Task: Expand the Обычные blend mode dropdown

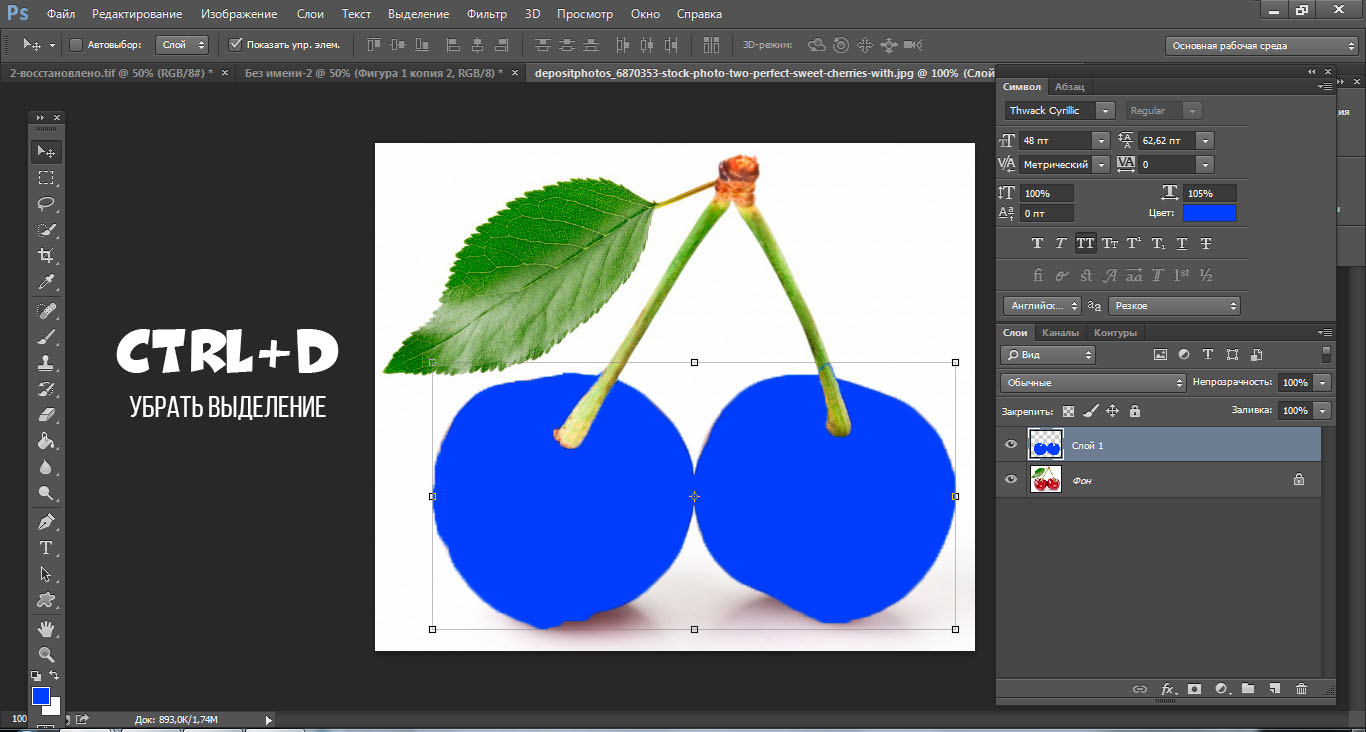Action: point(1092,383)
